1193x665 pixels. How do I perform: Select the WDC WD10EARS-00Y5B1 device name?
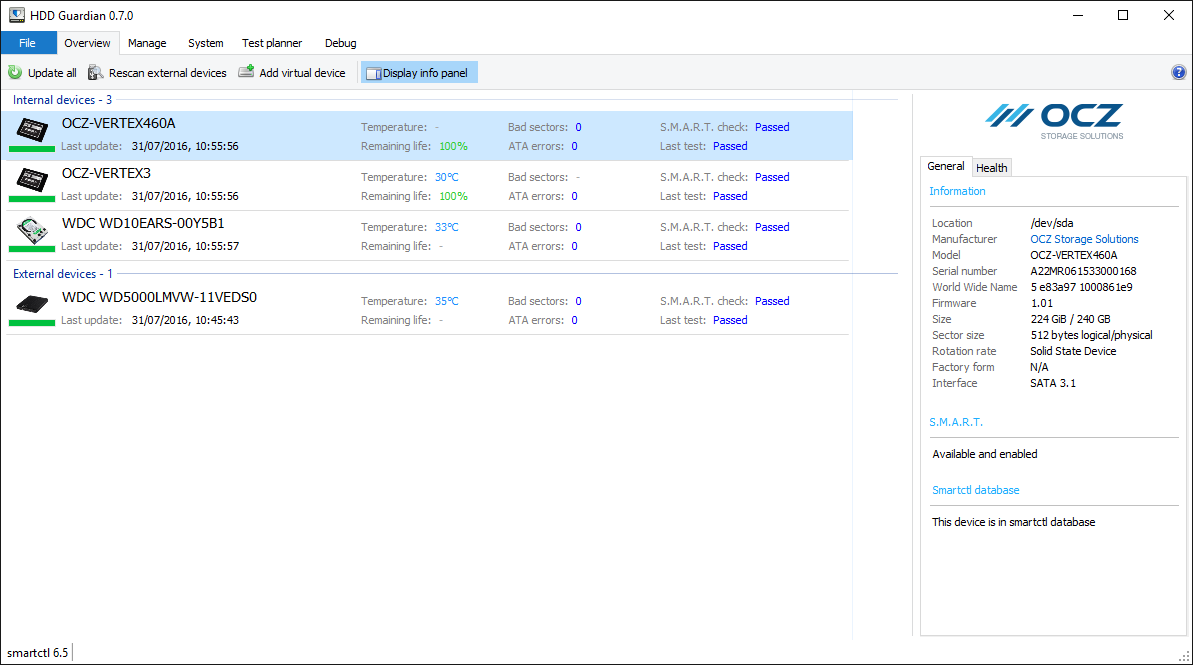tap(143, 224)
